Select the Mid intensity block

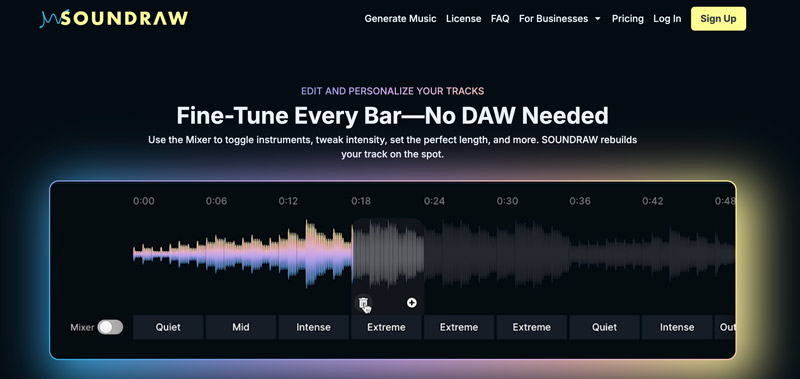point(241,327)
